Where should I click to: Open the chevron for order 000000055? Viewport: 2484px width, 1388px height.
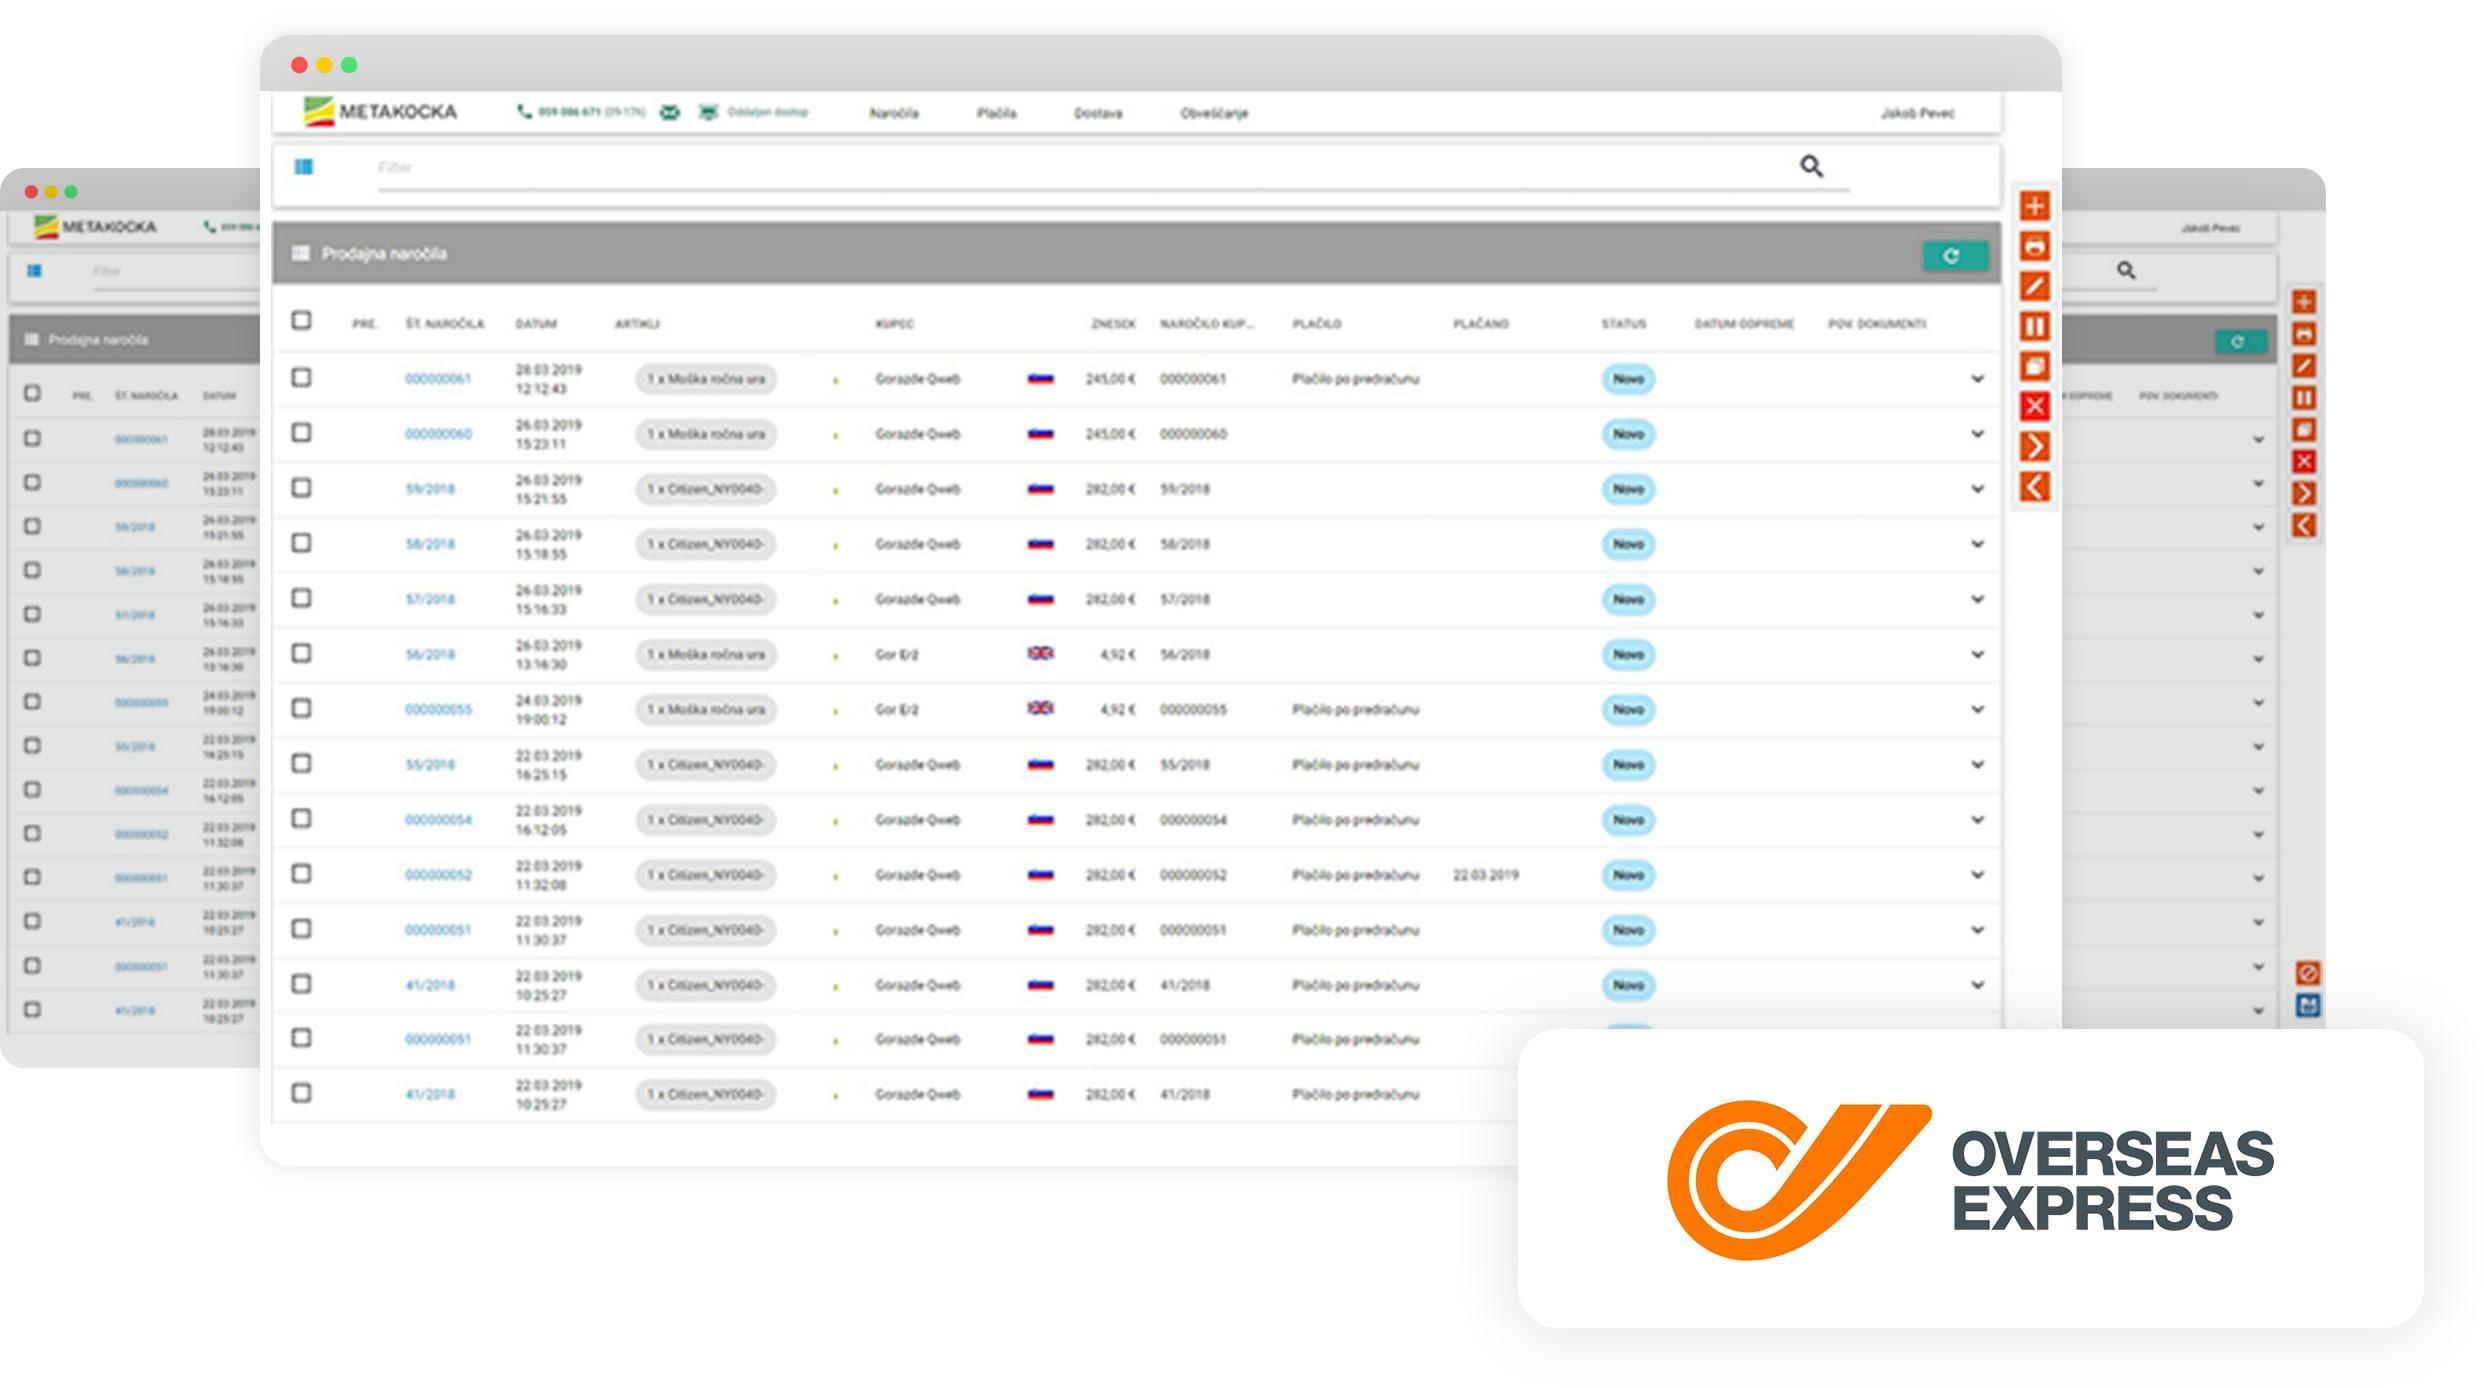1977,709
